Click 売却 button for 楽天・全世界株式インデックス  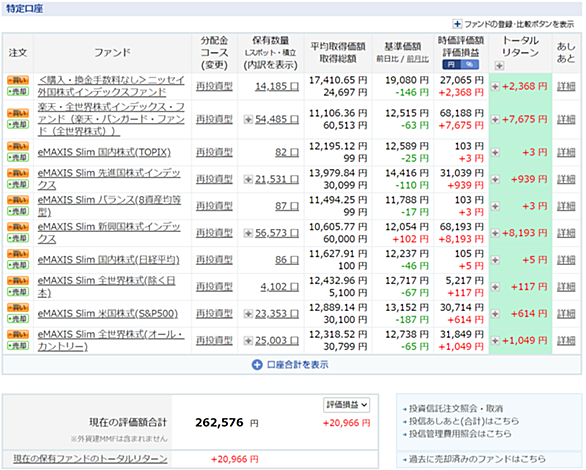[18, 124]
